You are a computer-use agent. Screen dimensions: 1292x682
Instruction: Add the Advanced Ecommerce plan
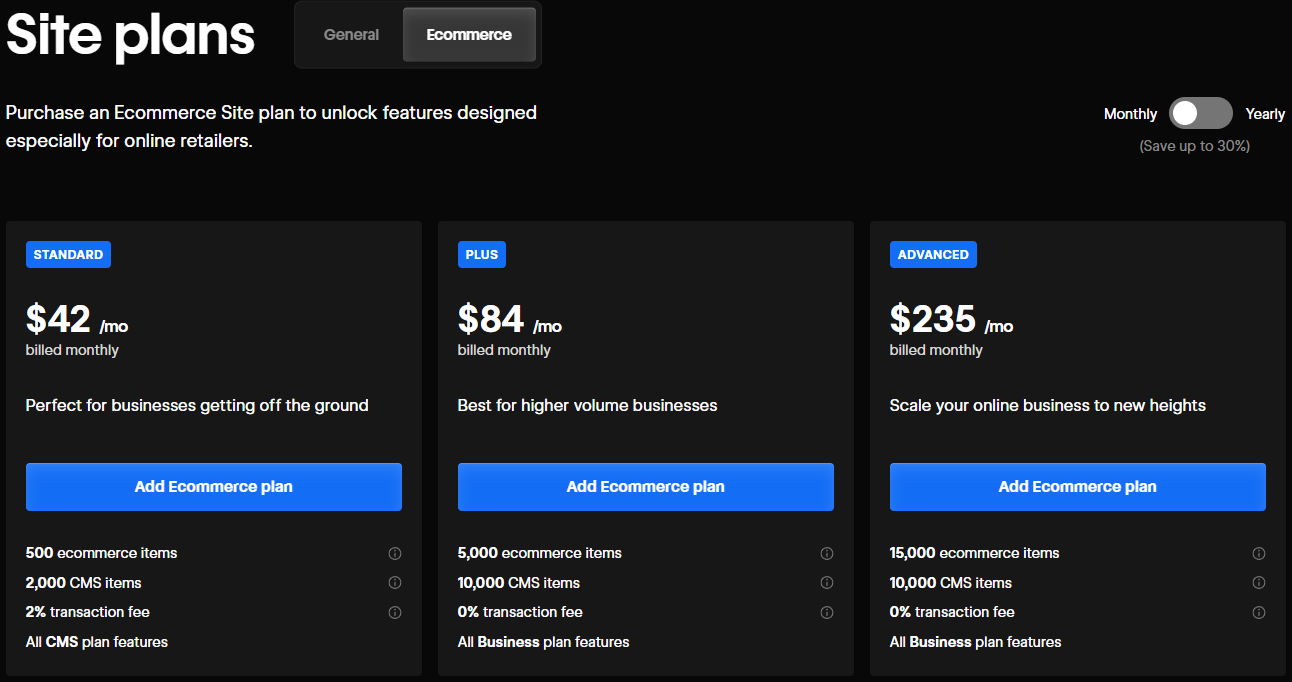[x=1078, y=487]
